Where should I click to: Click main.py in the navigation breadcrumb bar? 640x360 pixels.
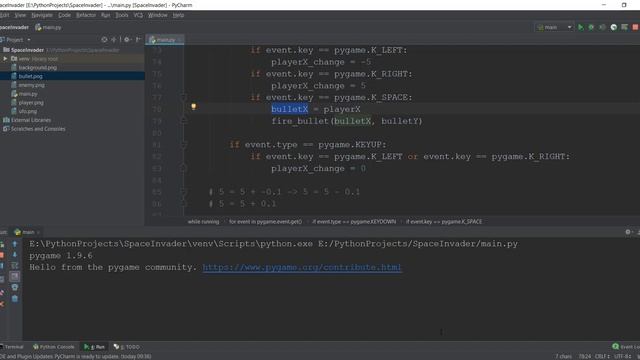click(x=48, y=27)
